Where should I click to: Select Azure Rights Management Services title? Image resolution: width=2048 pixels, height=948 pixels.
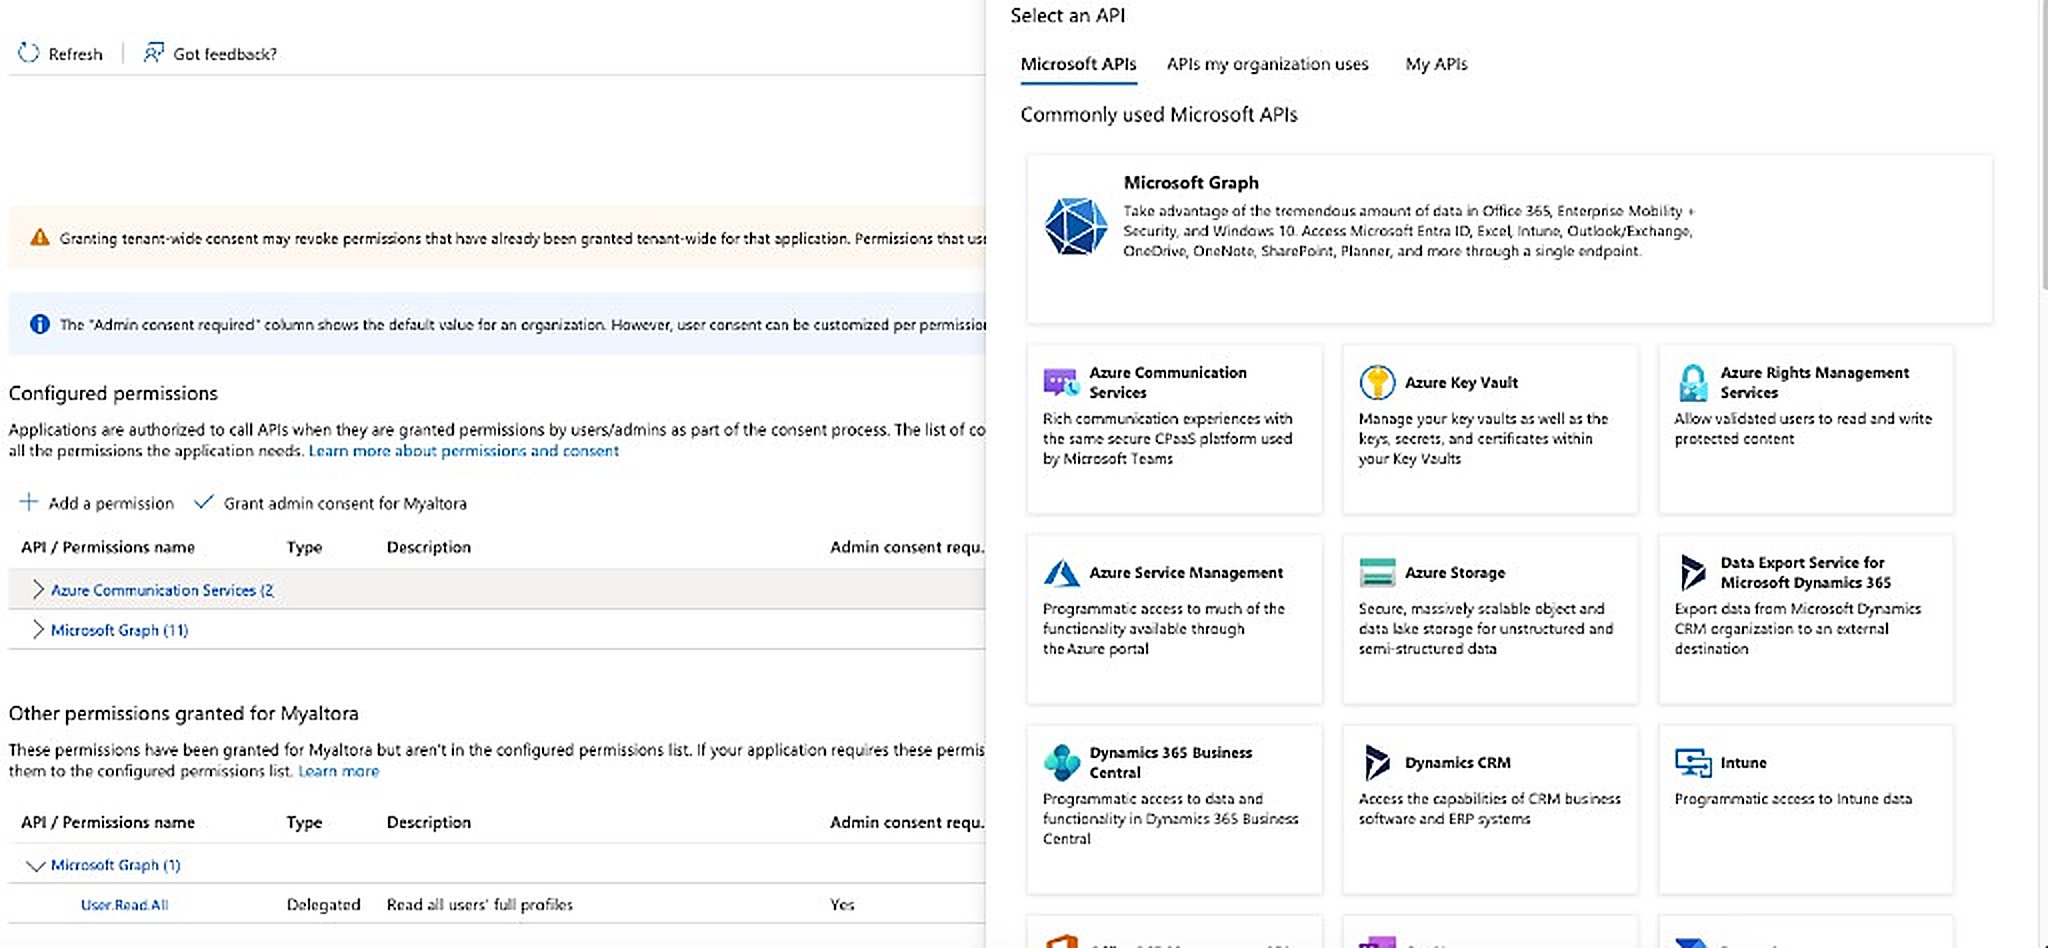tap(1814, 382)
